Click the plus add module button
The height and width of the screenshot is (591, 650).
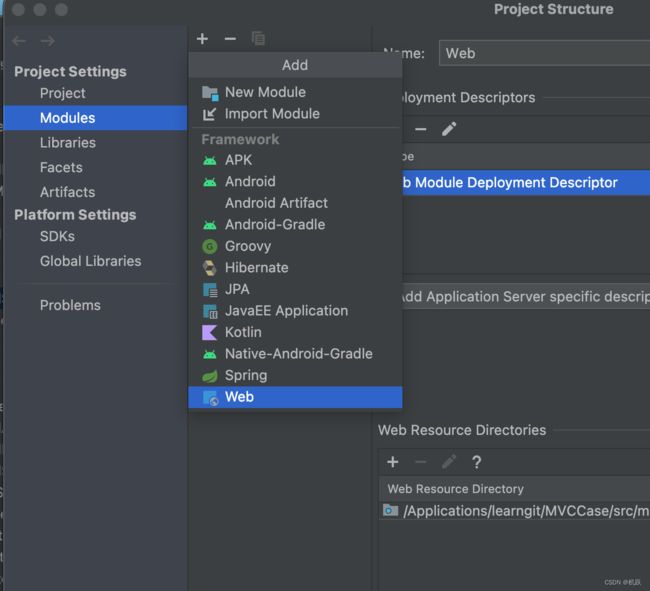coord(202,39)
